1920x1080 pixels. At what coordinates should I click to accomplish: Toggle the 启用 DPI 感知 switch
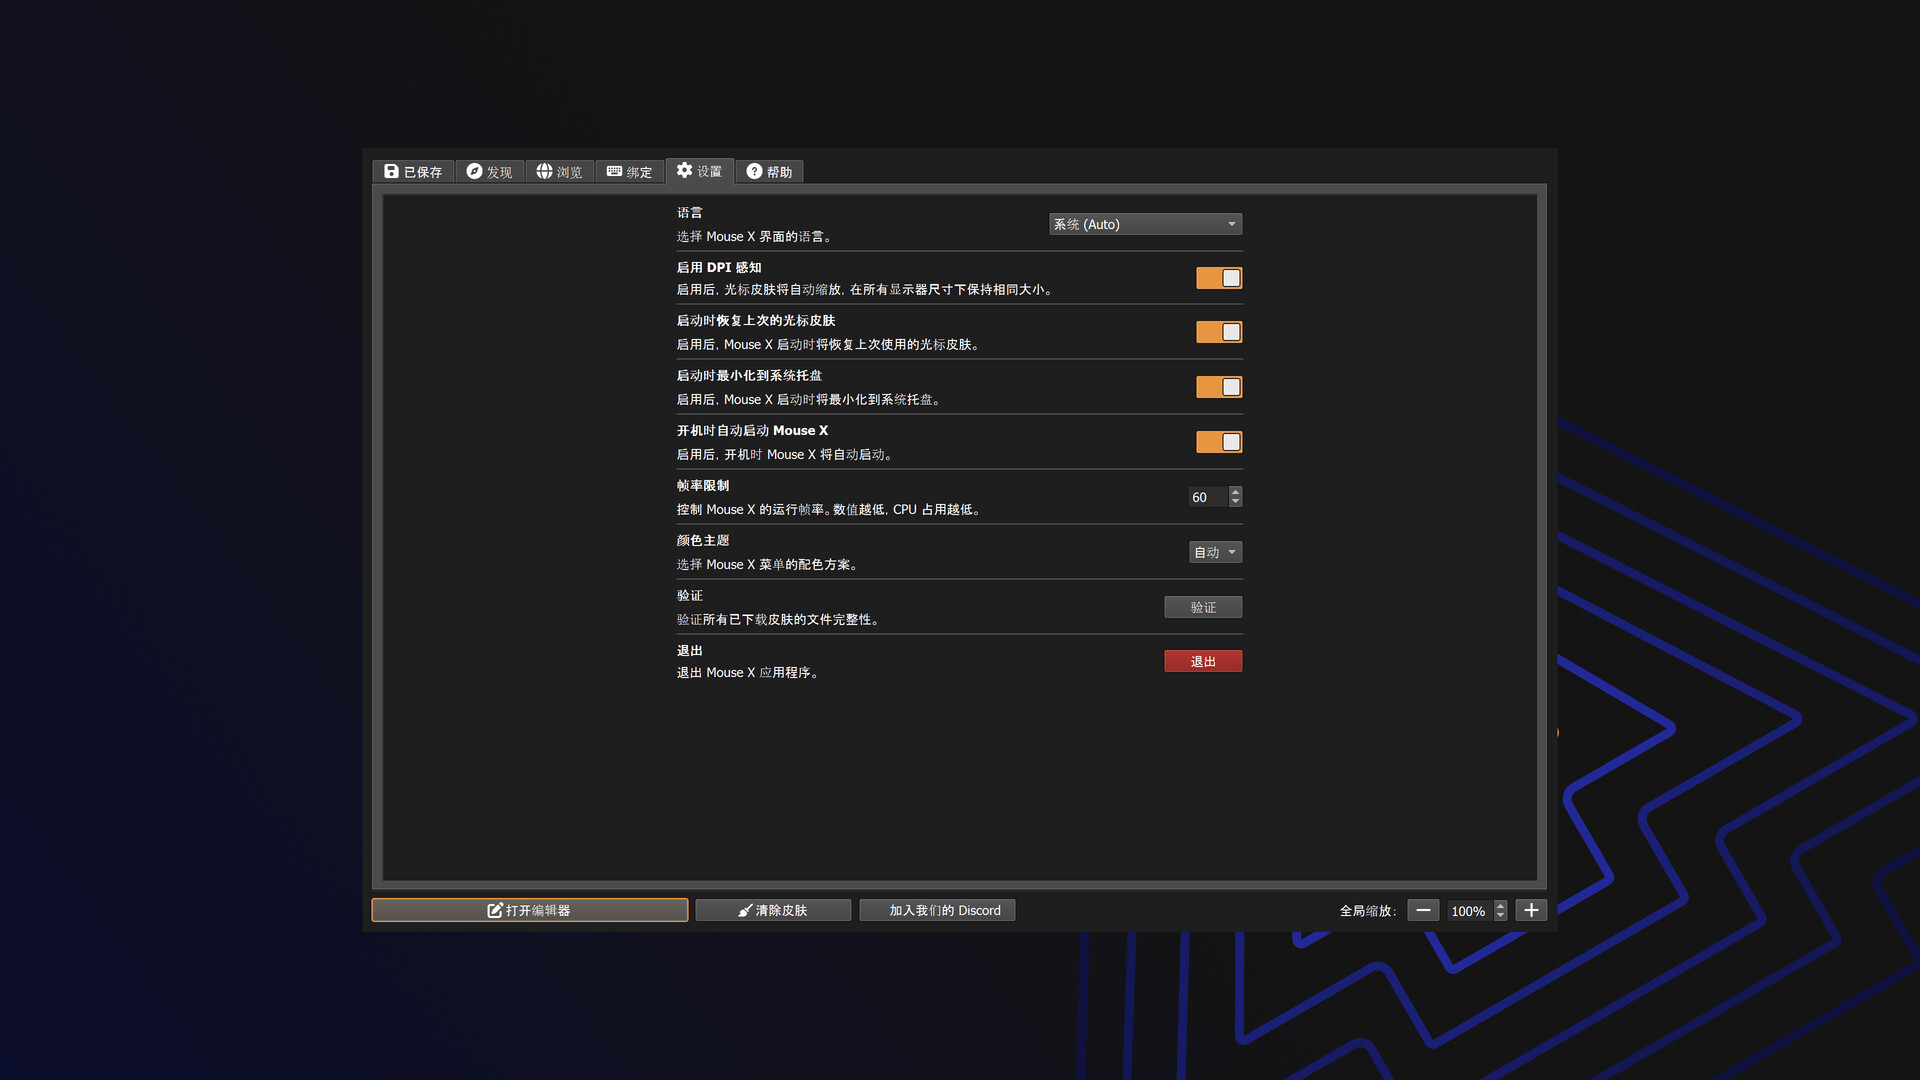point(1219,278)
